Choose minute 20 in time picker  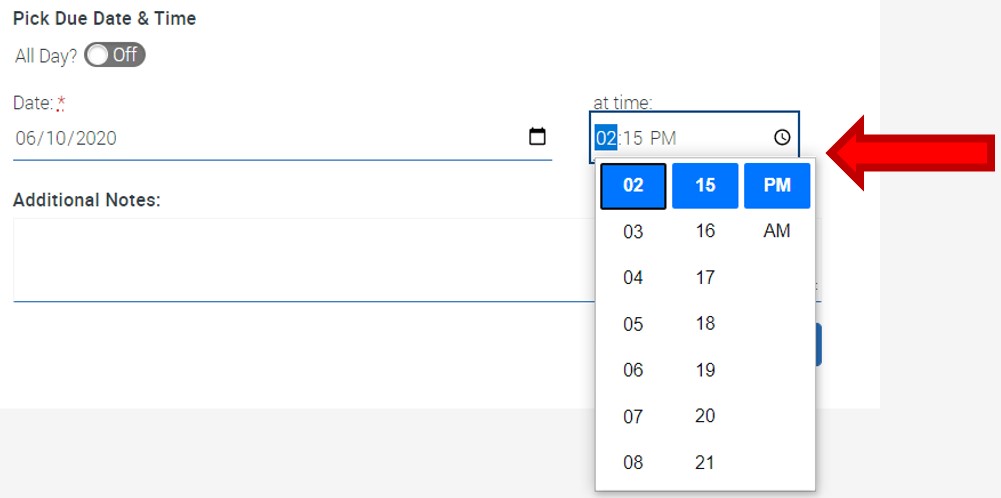[x=705, y=416]
